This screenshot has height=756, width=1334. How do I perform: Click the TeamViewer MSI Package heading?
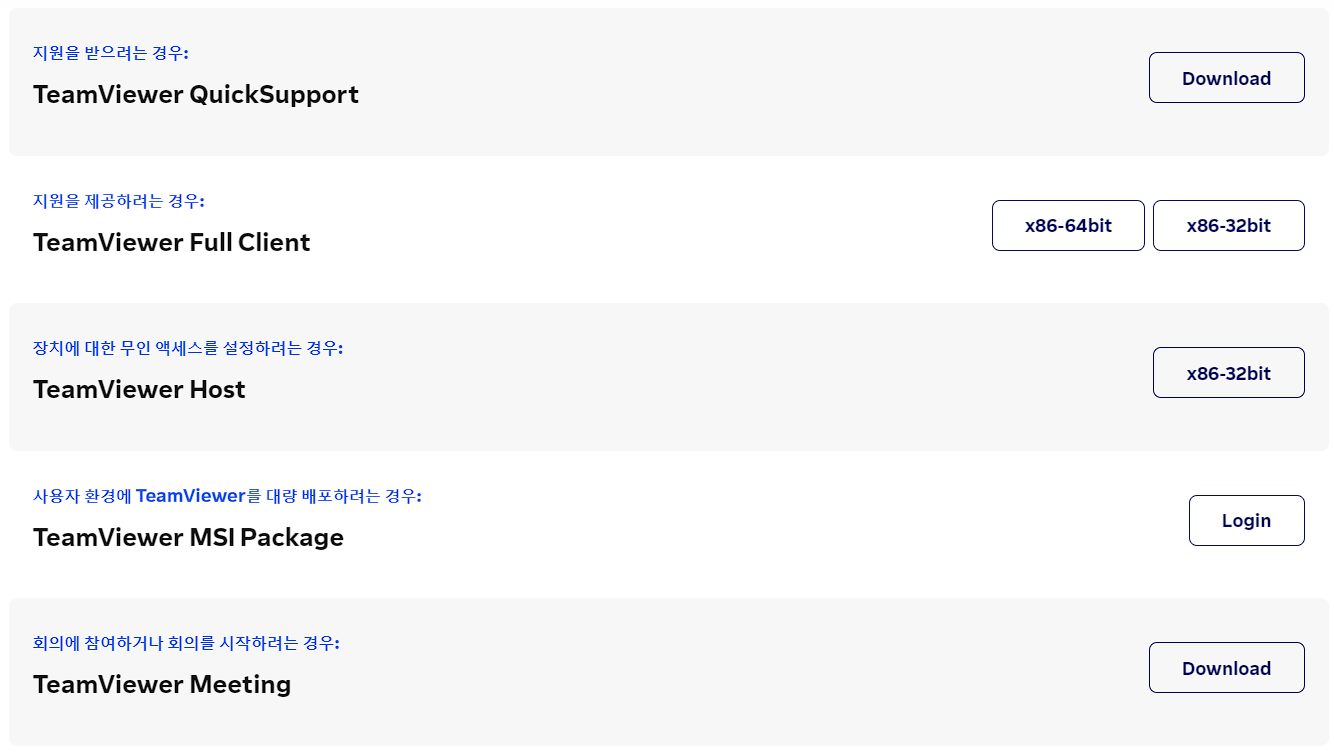[188, 537]
